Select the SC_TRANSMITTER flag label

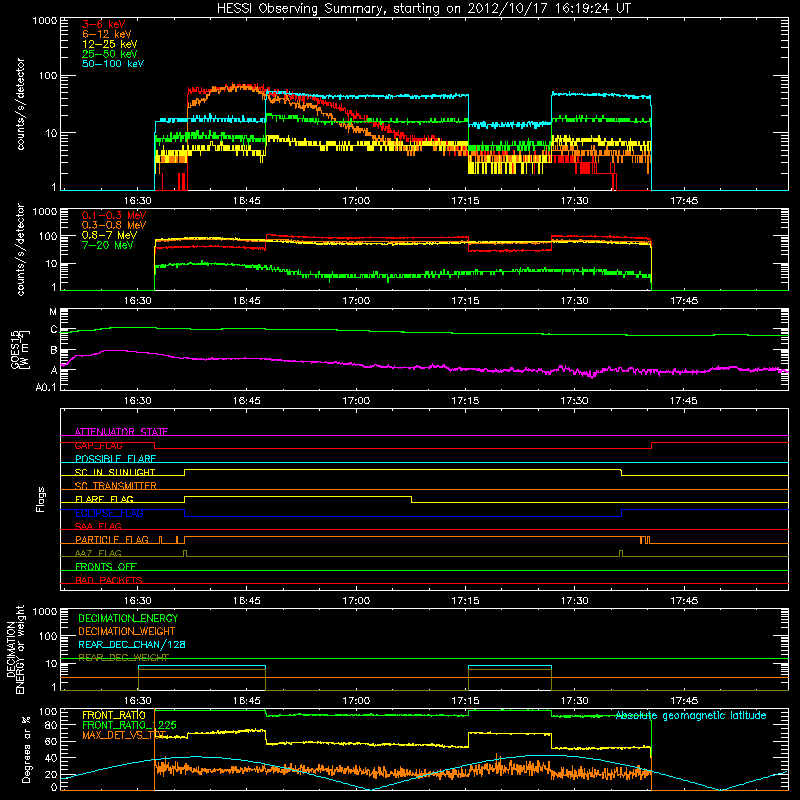pyautogui.click(x=116, y=486)
